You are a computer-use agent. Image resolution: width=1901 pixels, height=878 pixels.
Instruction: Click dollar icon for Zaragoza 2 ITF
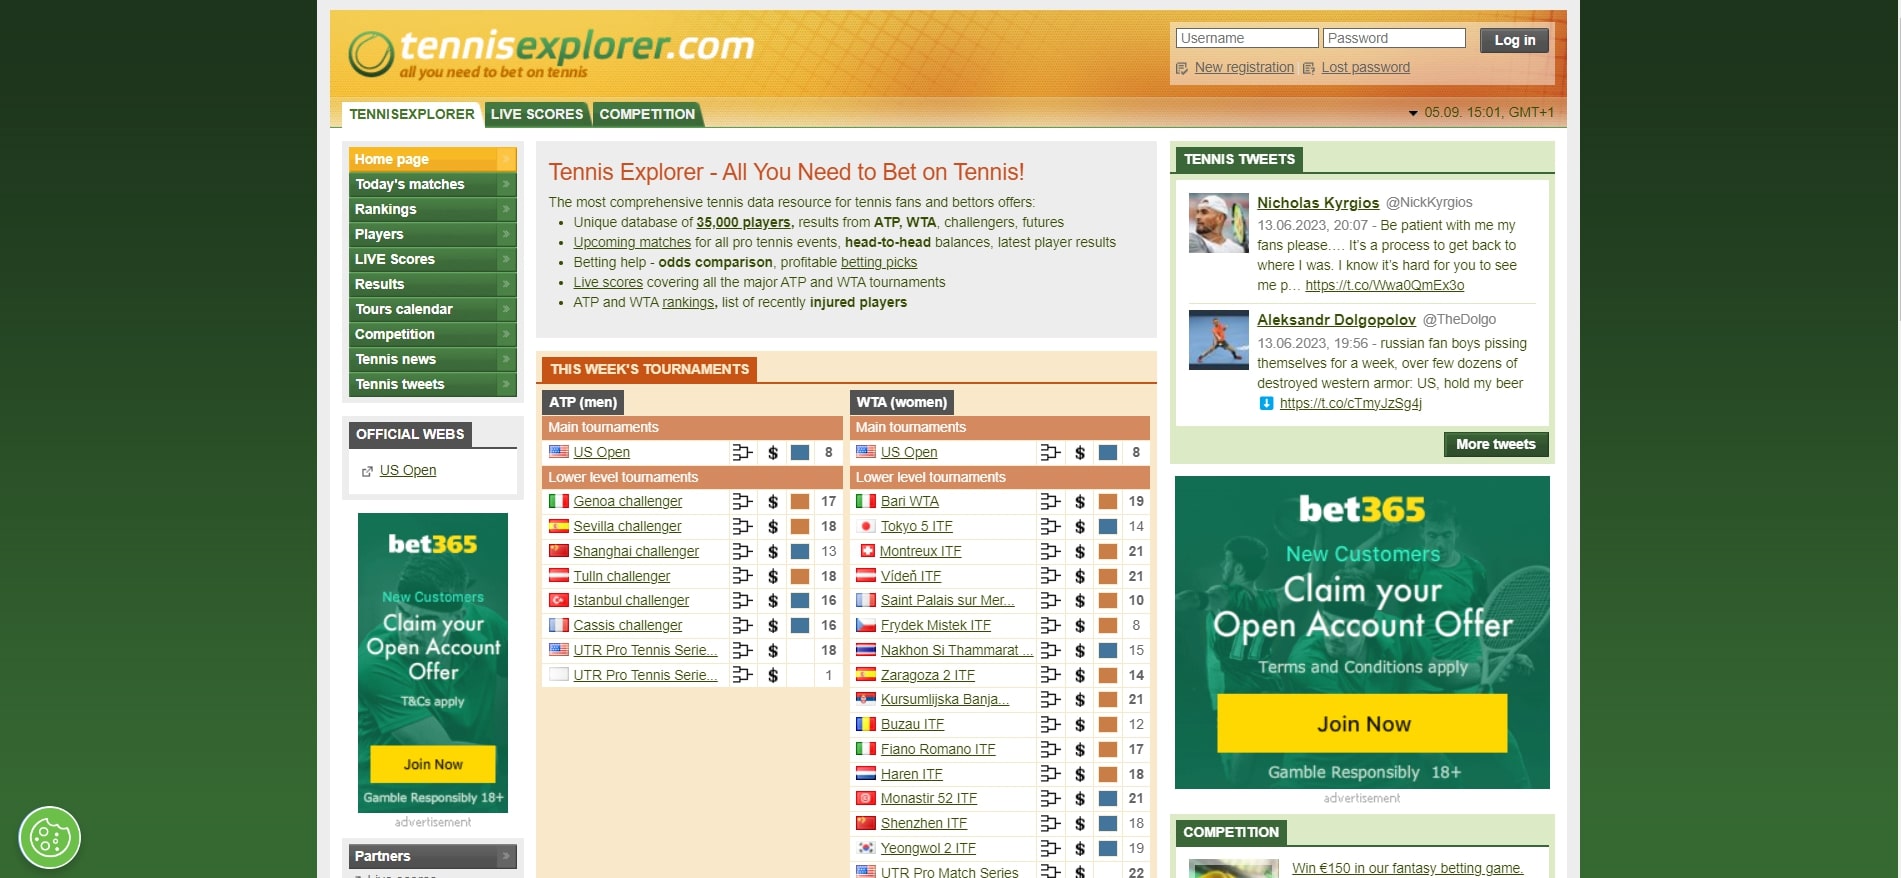click(1080, 675)
